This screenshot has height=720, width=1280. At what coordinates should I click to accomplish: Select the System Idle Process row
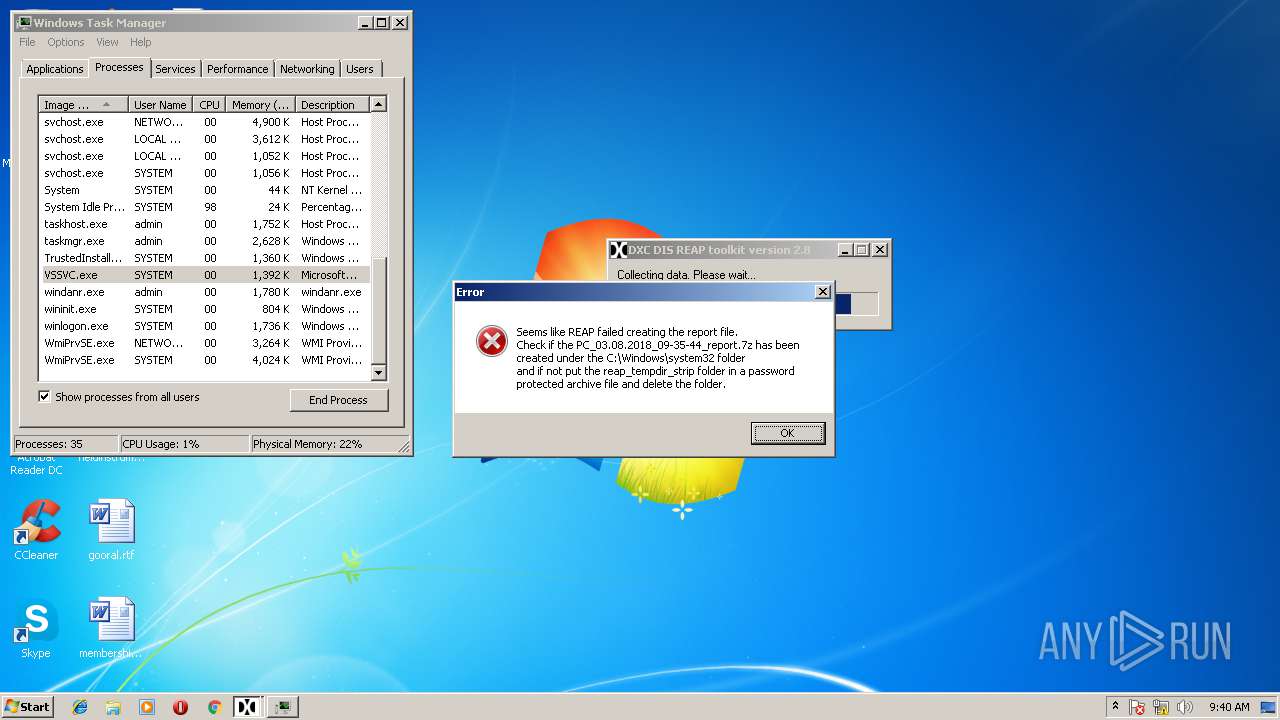[204, 207]
